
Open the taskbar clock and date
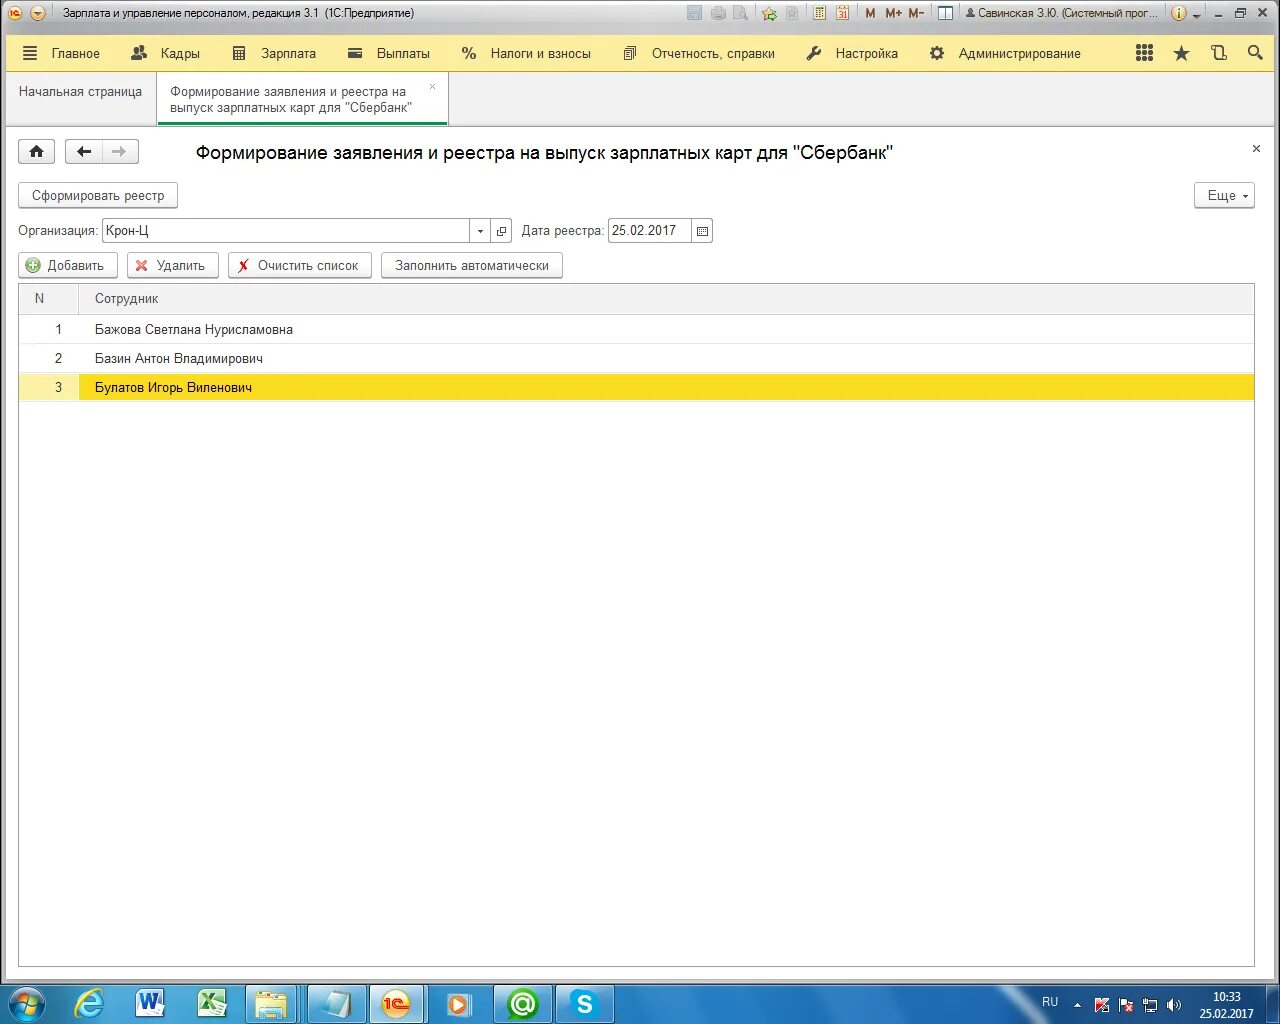click(x=1227, y=1005)
